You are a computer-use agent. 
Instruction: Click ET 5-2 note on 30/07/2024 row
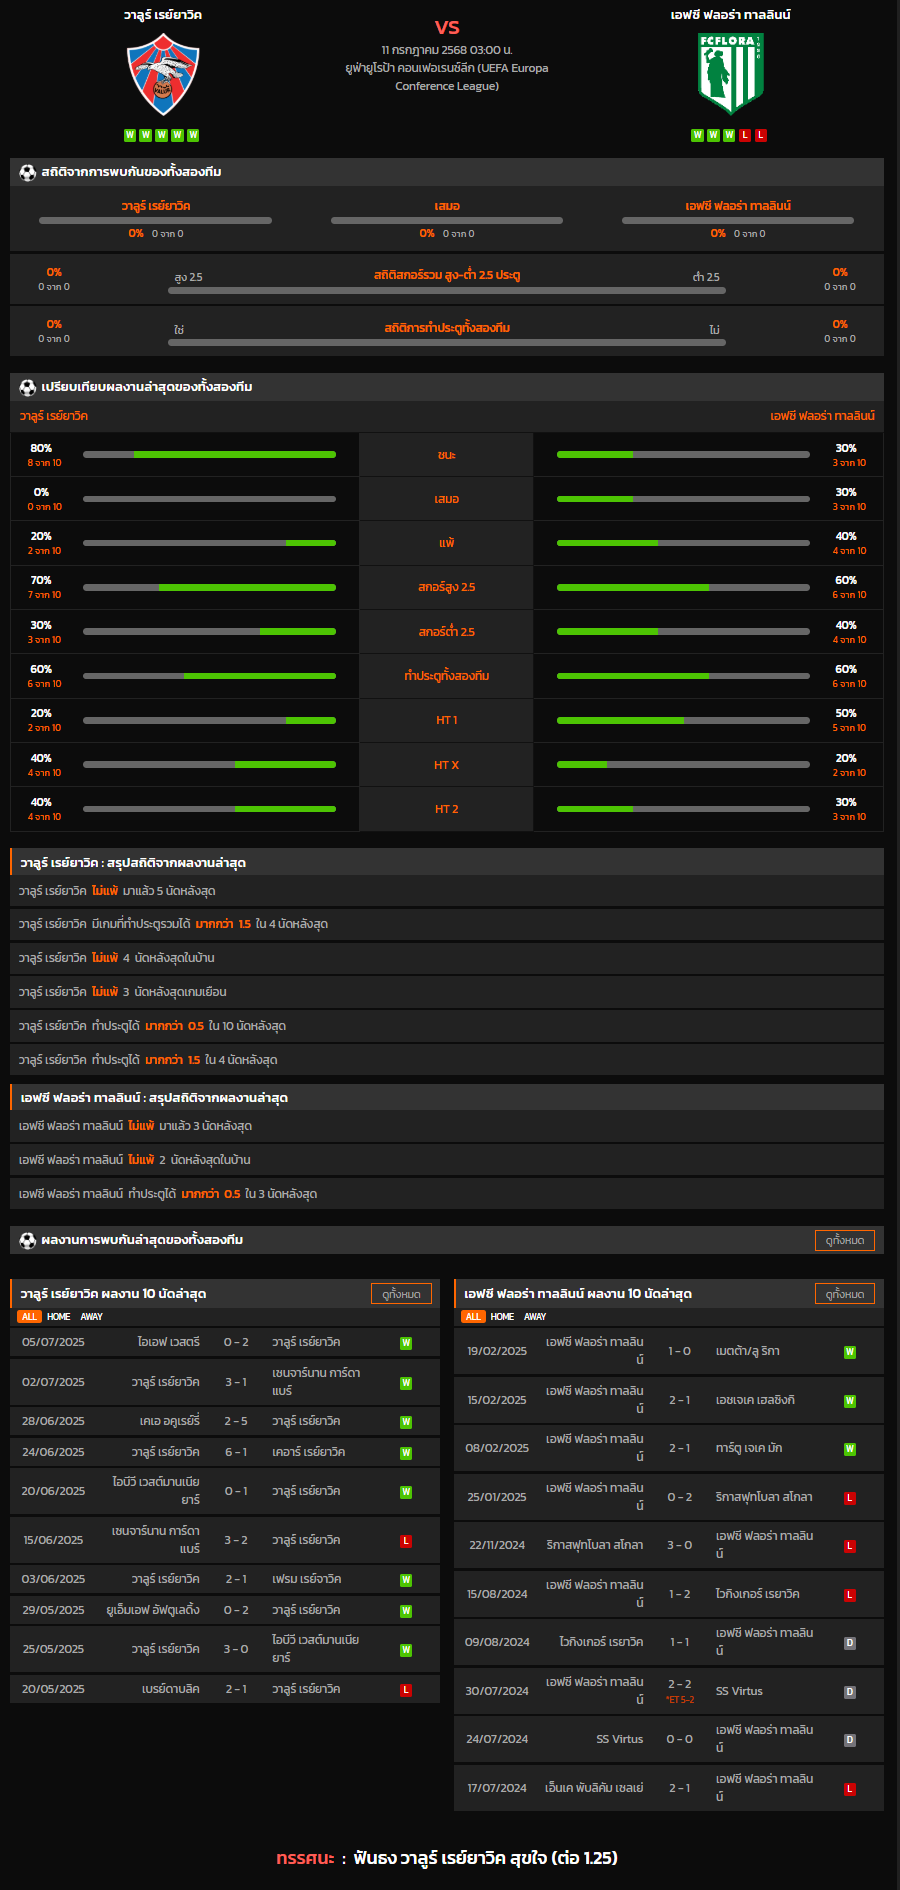point(680,1700)
